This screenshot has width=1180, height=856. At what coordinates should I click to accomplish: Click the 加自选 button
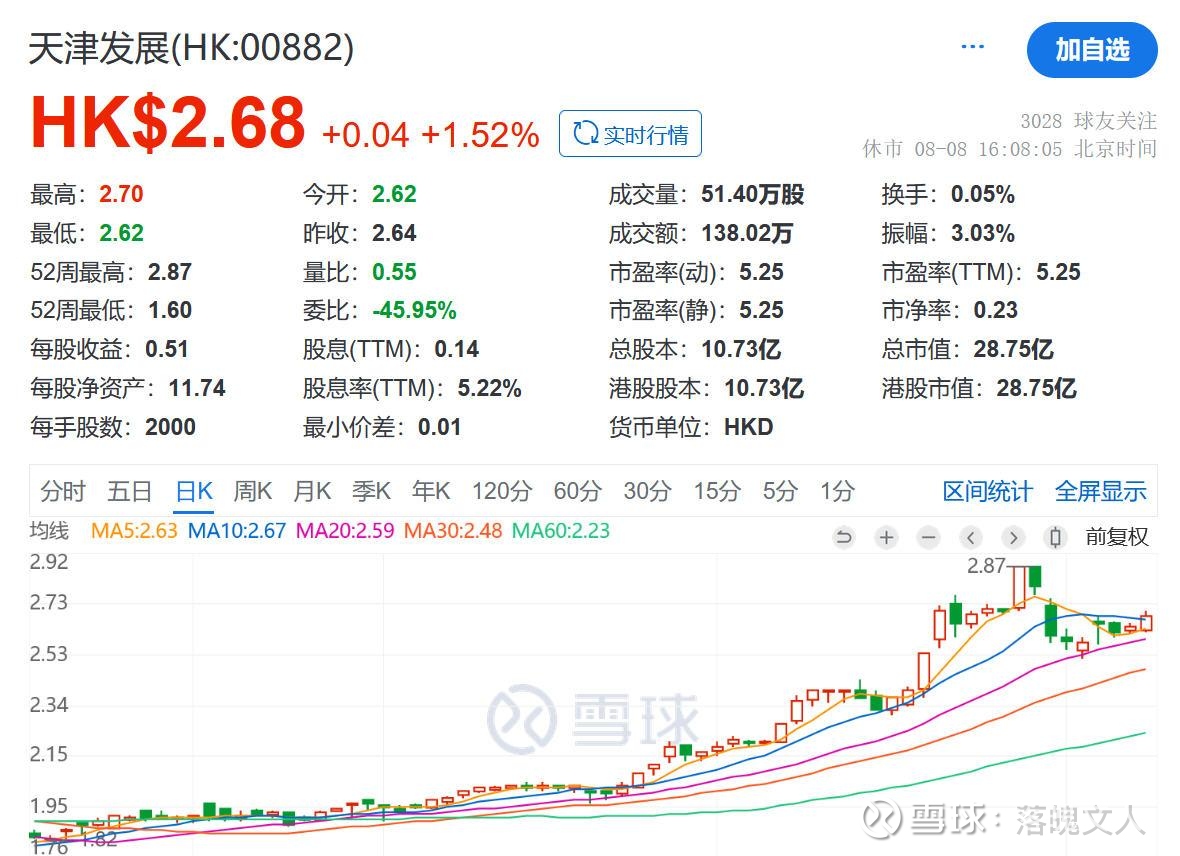tap(1092, 50)
